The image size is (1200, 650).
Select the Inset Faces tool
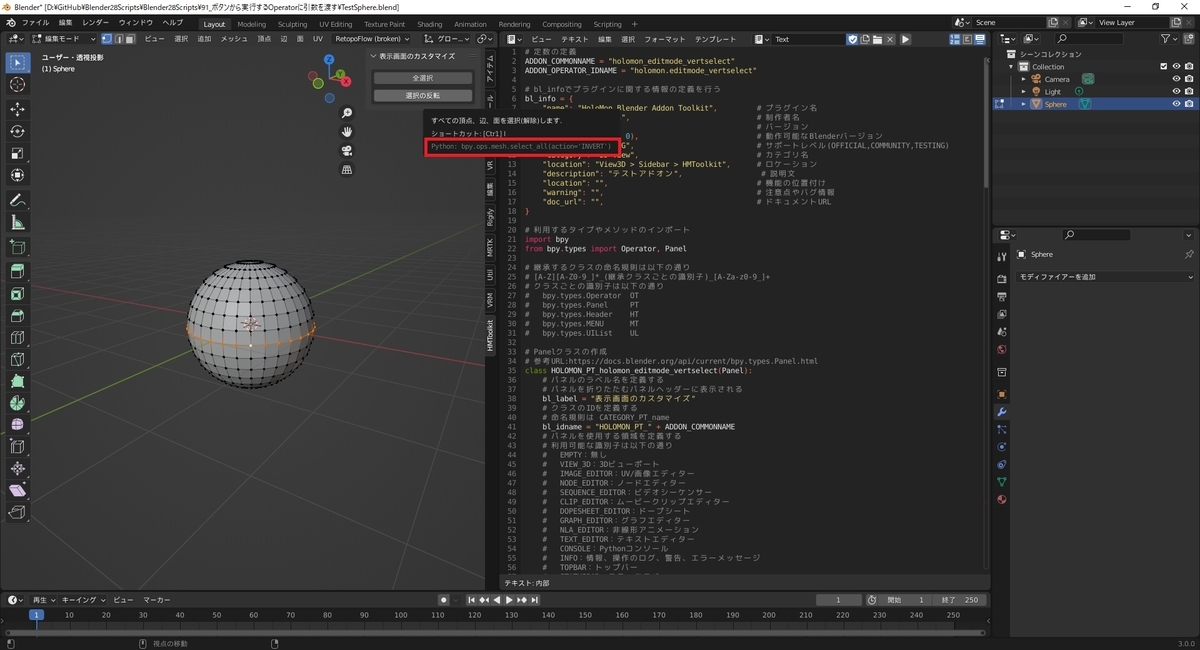tap(17, 294)
